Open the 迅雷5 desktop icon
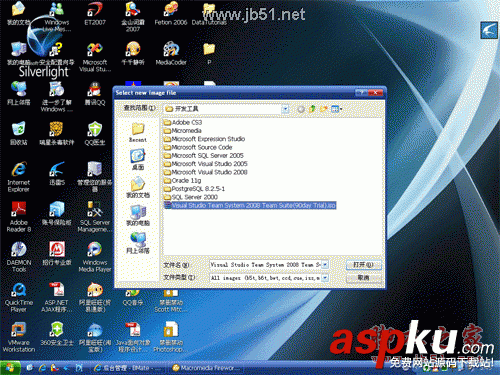 point(57,173)
